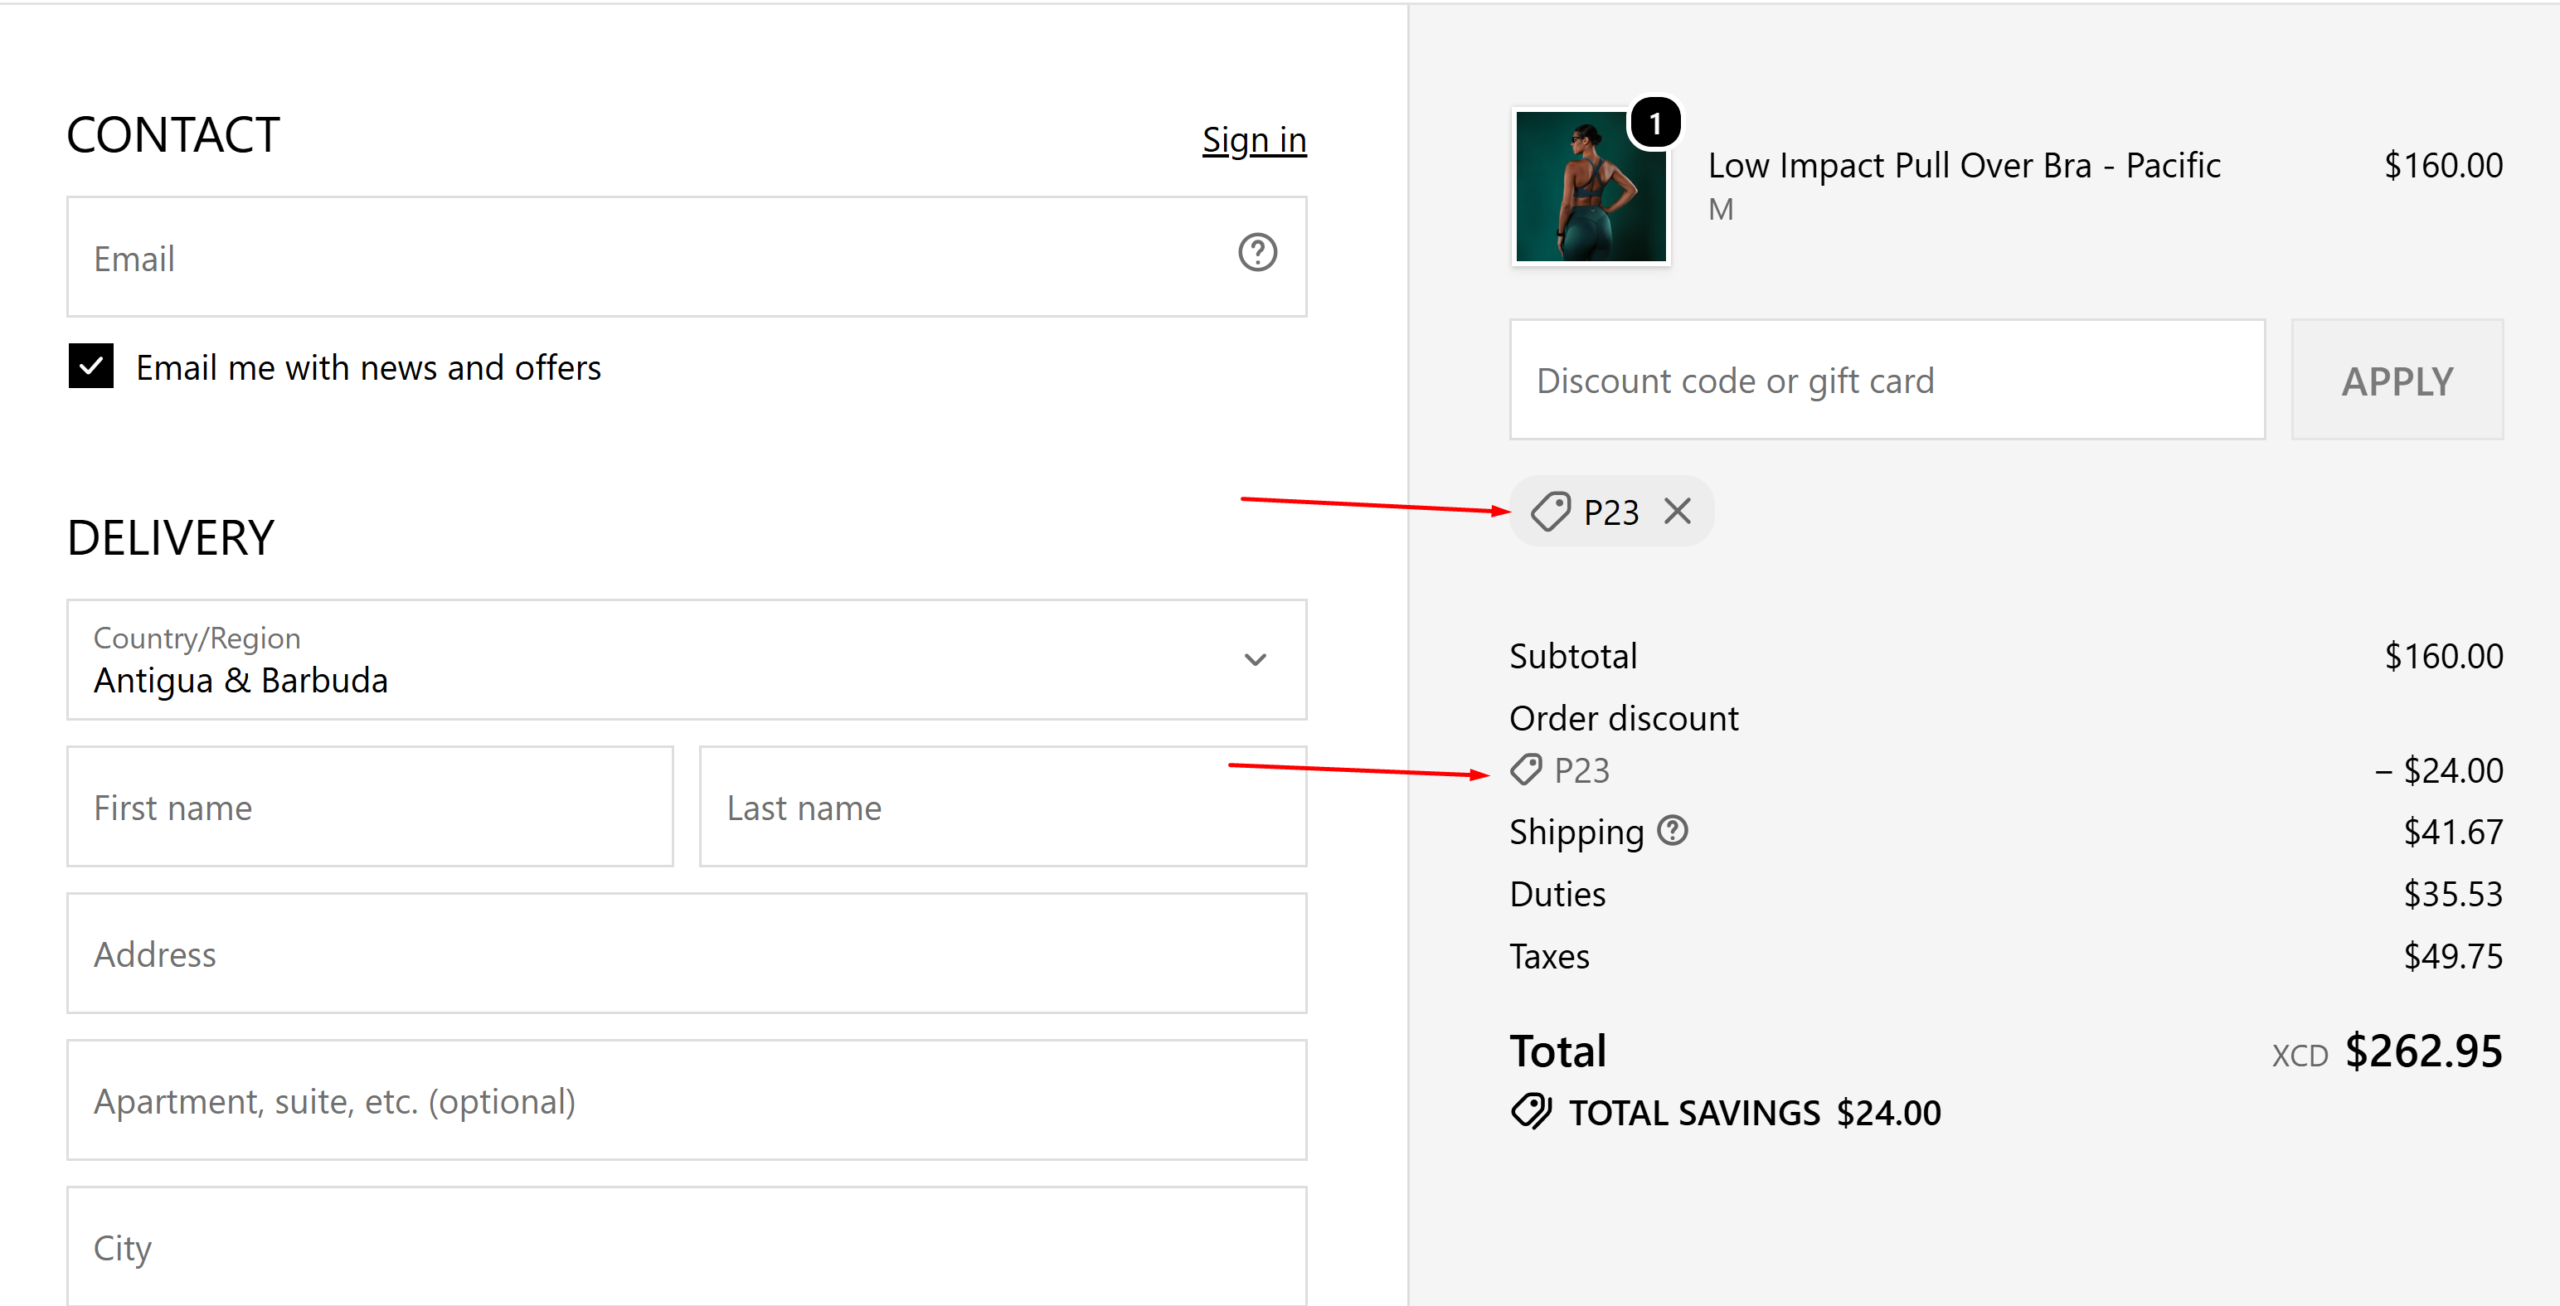Click the P23 order discount tag icon
The image size is (2560, 1306).
coord(1526,769)
